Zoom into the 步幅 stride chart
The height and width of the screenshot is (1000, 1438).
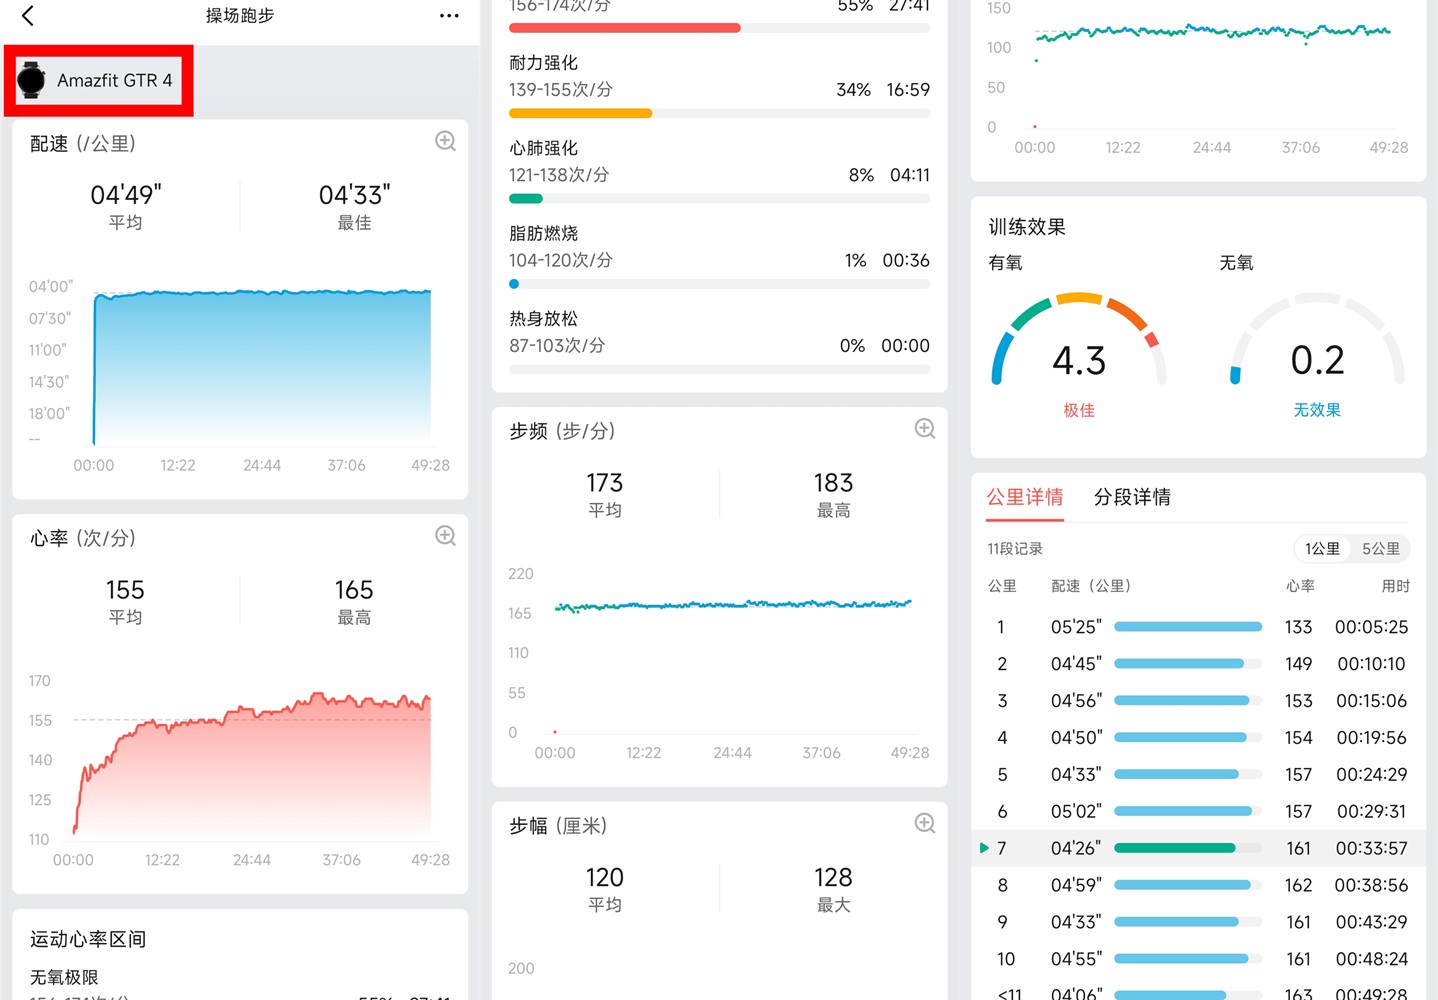(x=925, y=823)
